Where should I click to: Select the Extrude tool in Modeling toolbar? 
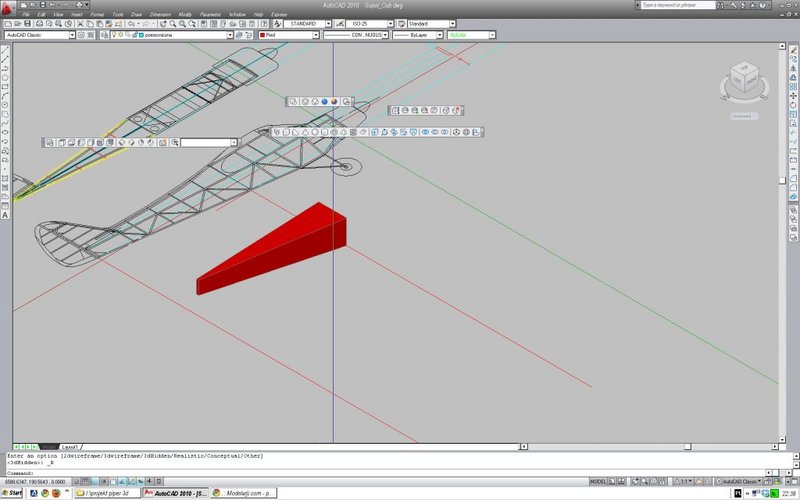[x=374, y=132]
